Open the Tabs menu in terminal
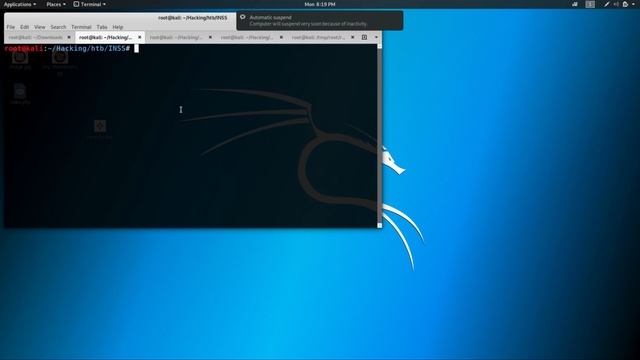This screenshot has width=640, height=360. pos(102,27)
